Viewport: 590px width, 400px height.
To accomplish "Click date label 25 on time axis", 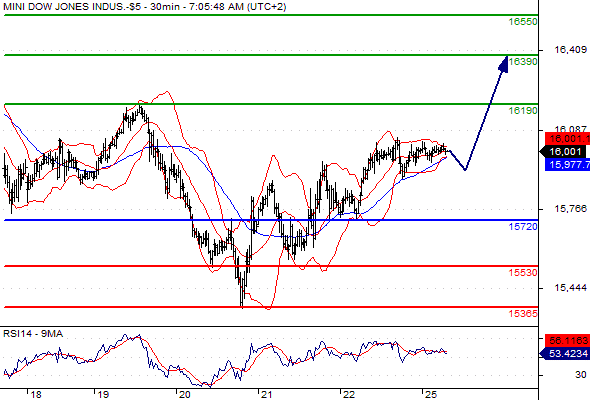I will pyautogui.click(x=431, y=395).
